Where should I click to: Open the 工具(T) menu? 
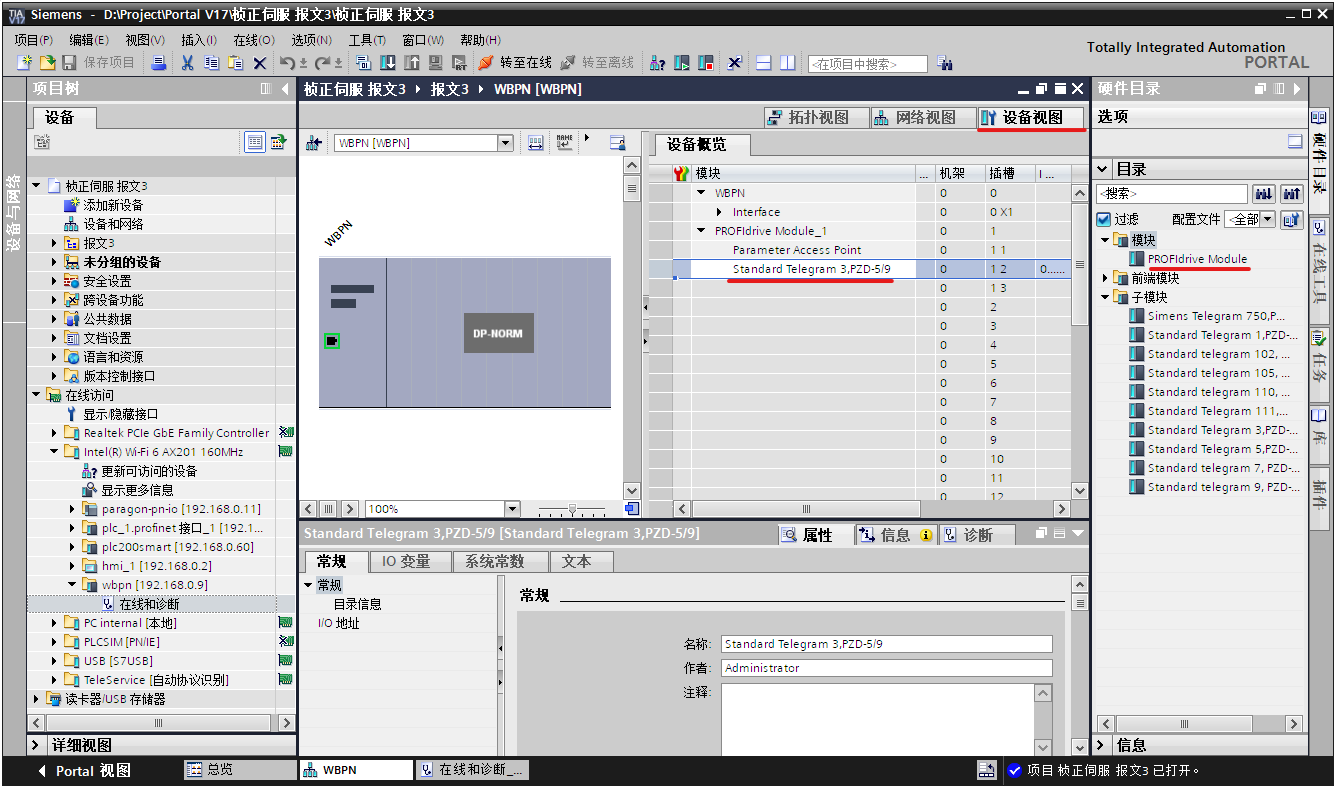coord(367,39)
